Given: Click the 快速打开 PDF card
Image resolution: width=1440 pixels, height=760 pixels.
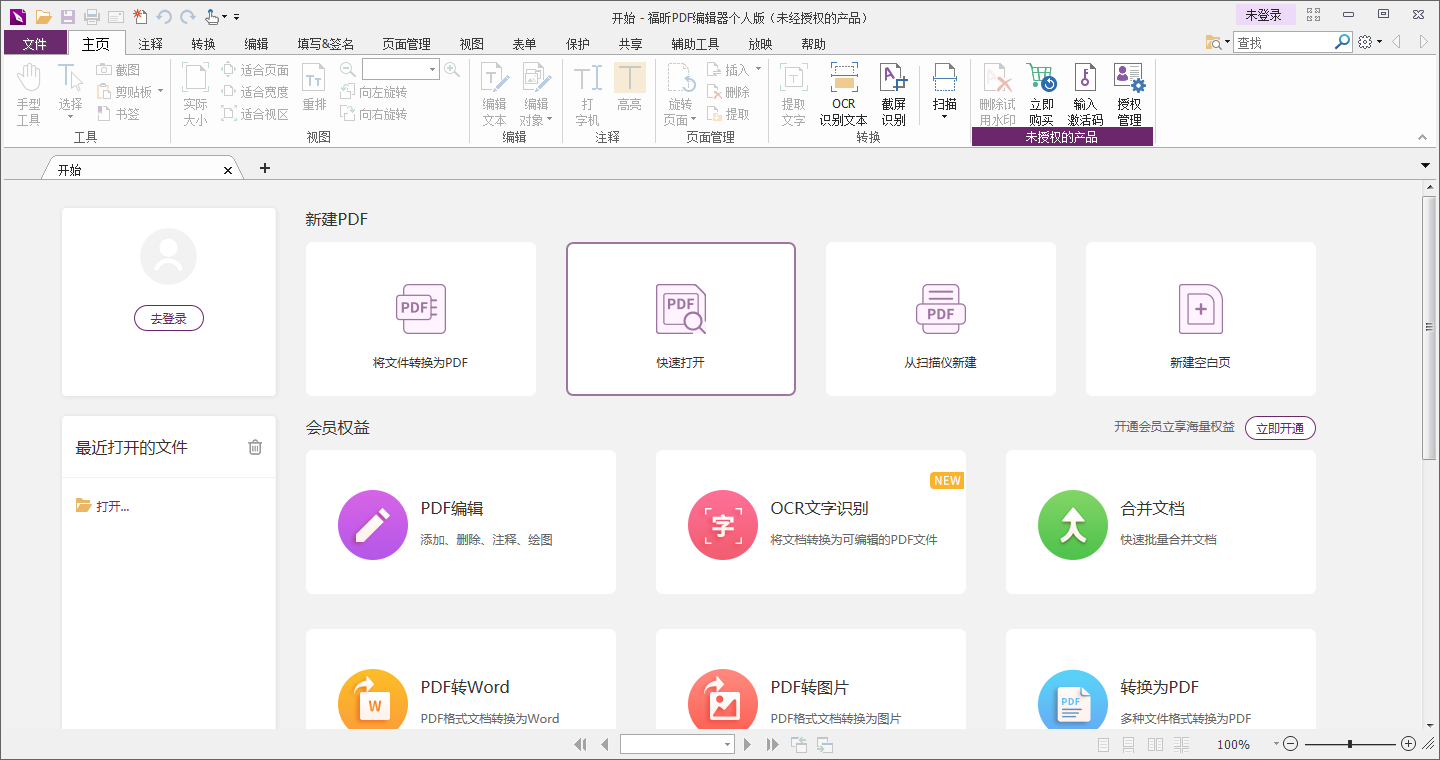Looking at the screenshot, I should point(681,319).
